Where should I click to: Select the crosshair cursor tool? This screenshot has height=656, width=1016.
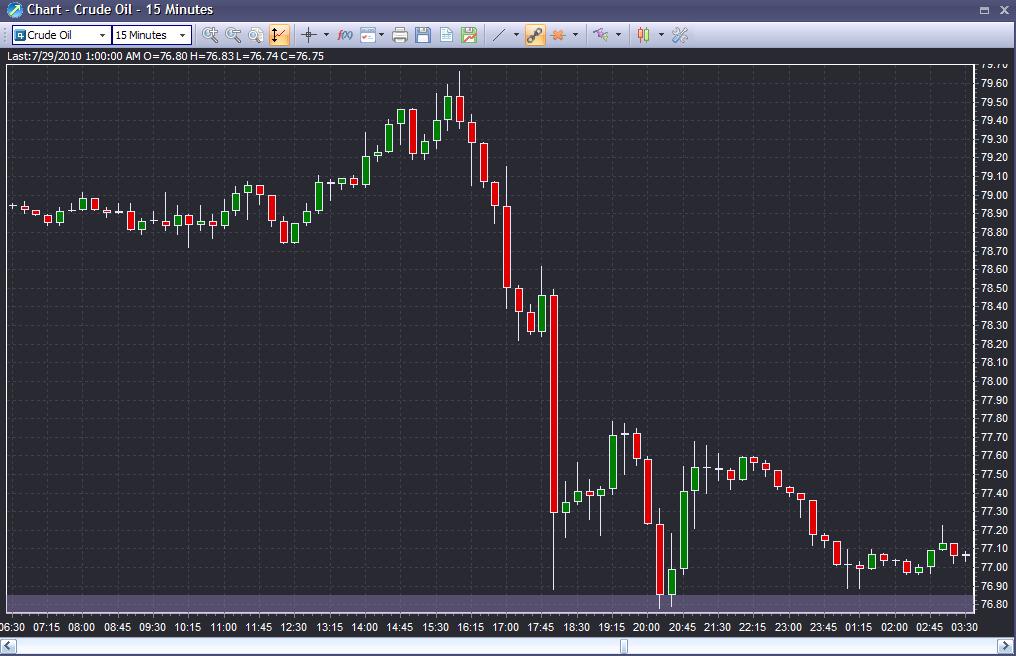309,35
